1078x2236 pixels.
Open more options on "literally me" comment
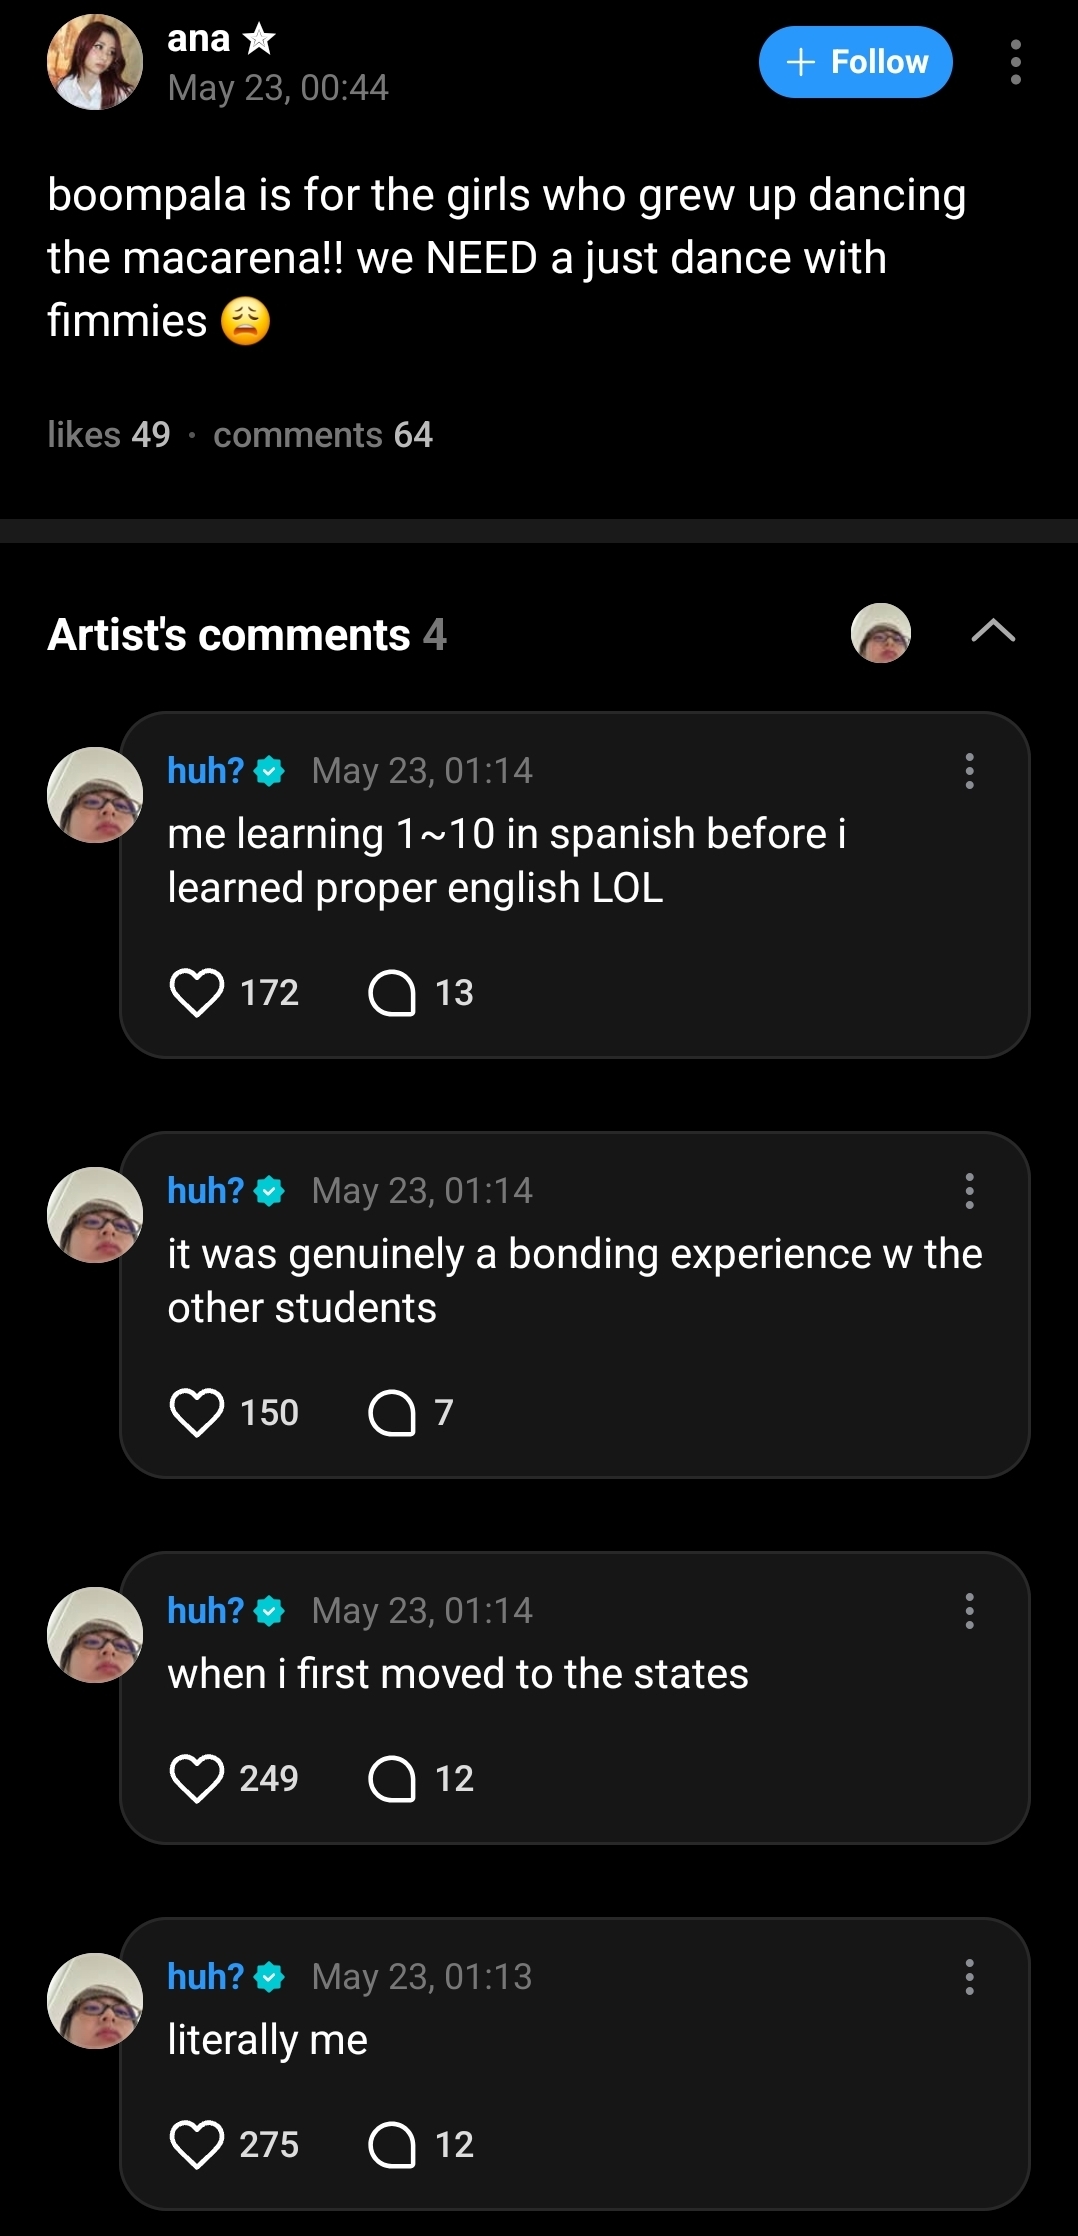pos(969,1976)
